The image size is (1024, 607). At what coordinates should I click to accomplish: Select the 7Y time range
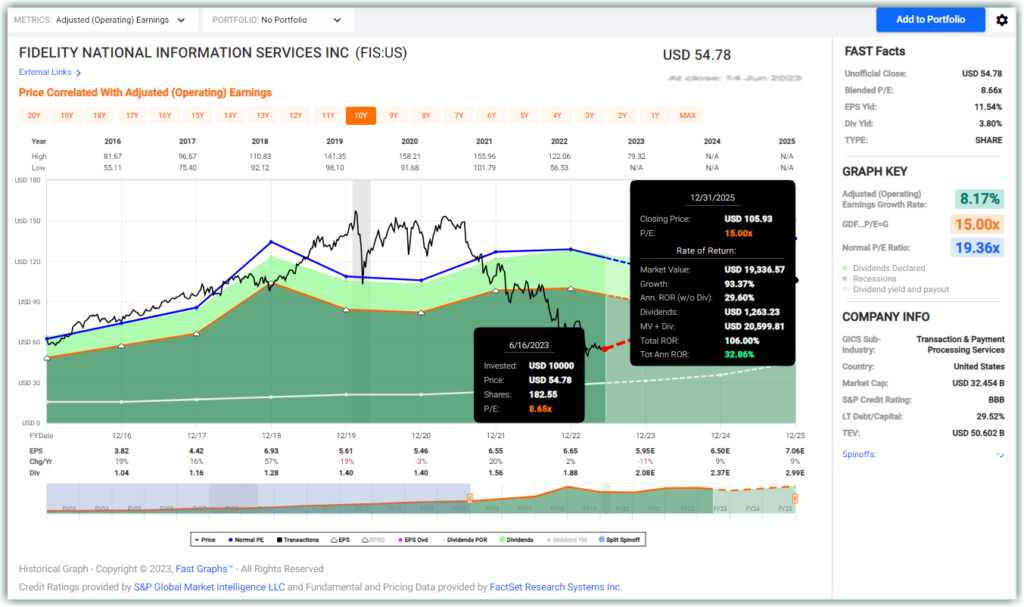[x=458, y=116]
